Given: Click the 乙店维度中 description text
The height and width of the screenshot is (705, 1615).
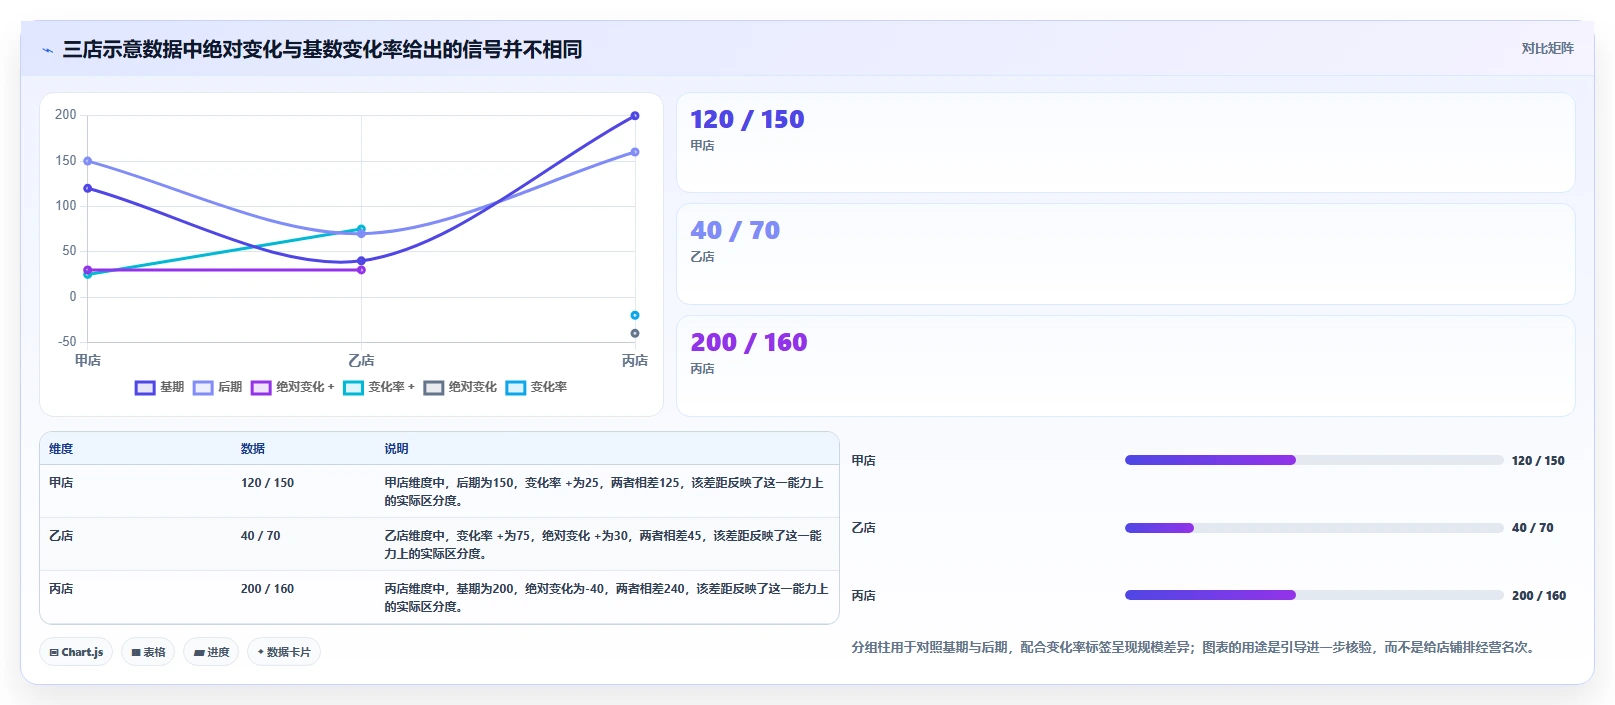Looking at the screenshot, I should [604, 545].
